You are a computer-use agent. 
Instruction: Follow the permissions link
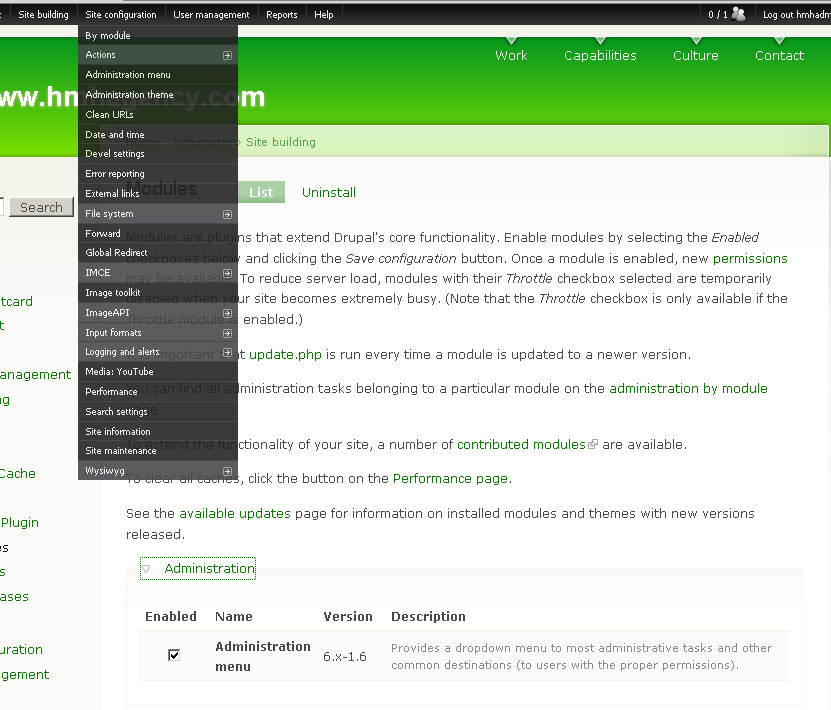coord(749,258)
